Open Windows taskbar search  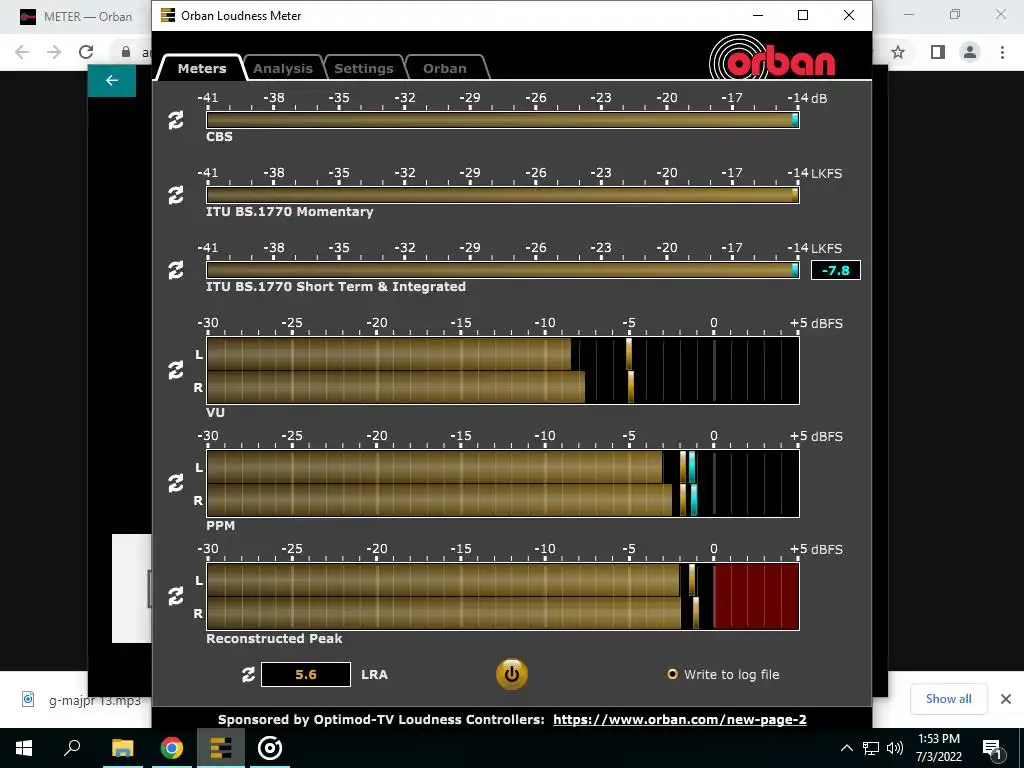72,748
